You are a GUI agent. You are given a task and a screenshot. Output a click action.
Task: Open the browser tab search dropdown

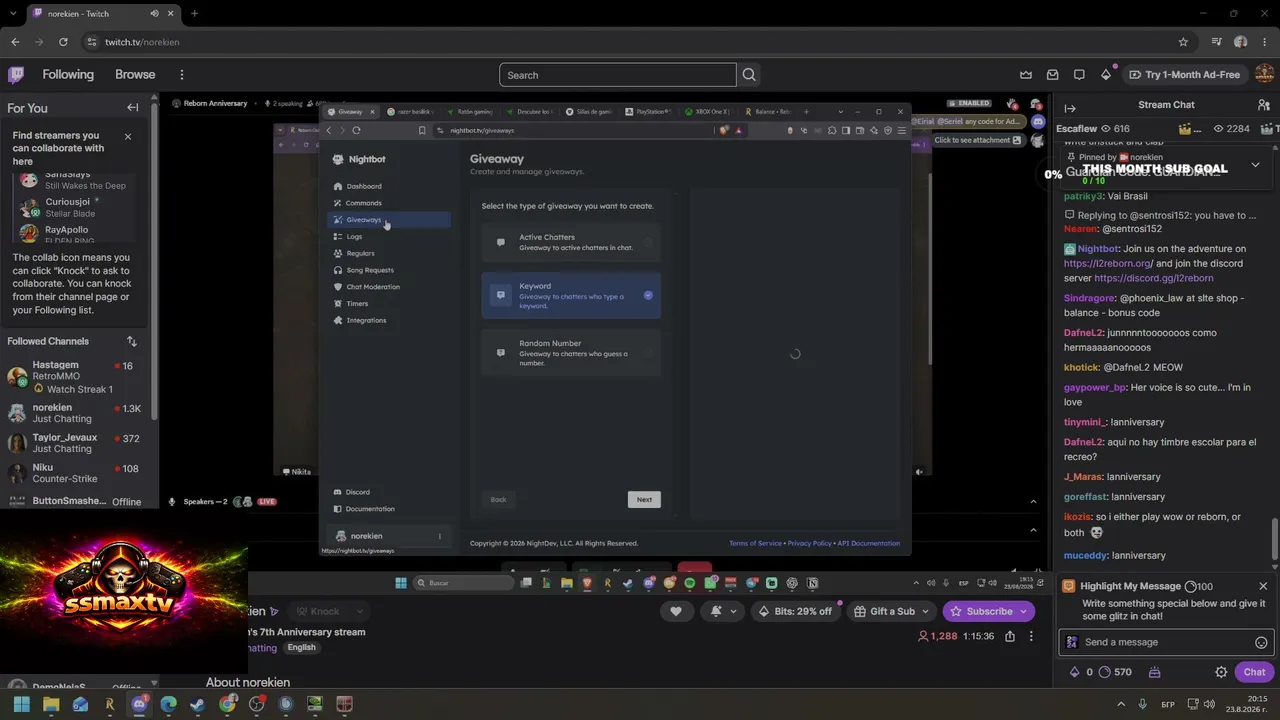pyautogui.click(x=12, y=13)
